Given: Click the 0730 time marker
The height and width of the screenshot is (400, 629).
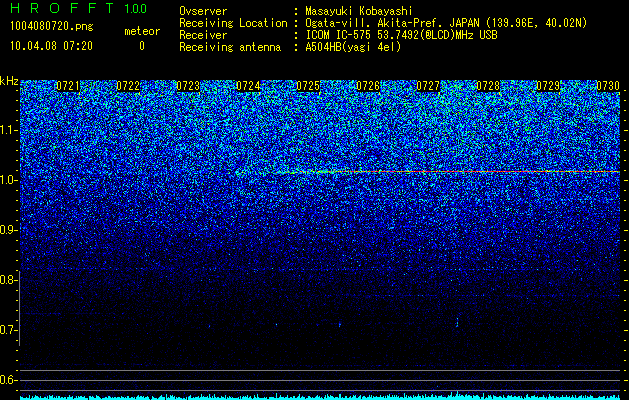Looking at the screenshot, I should [608, 86].
